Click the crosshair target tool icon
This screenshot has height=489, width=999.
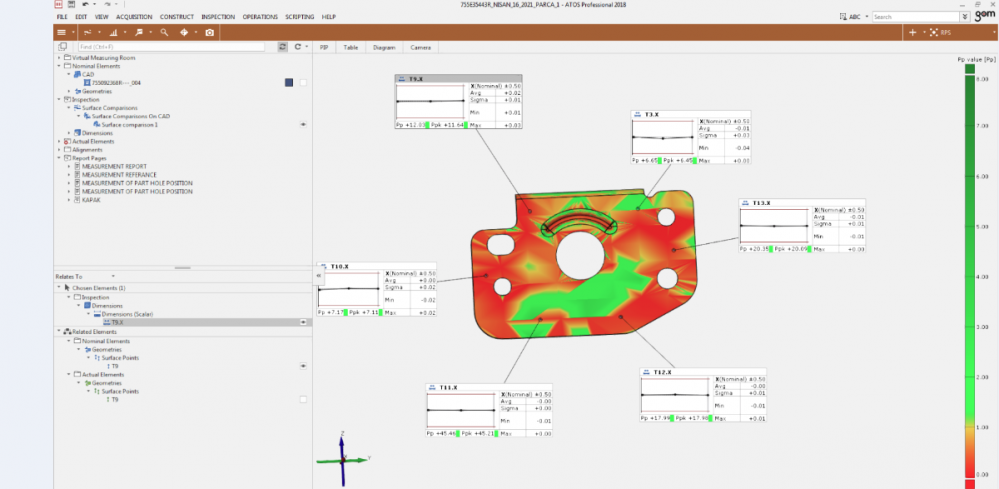pos(185,32)
